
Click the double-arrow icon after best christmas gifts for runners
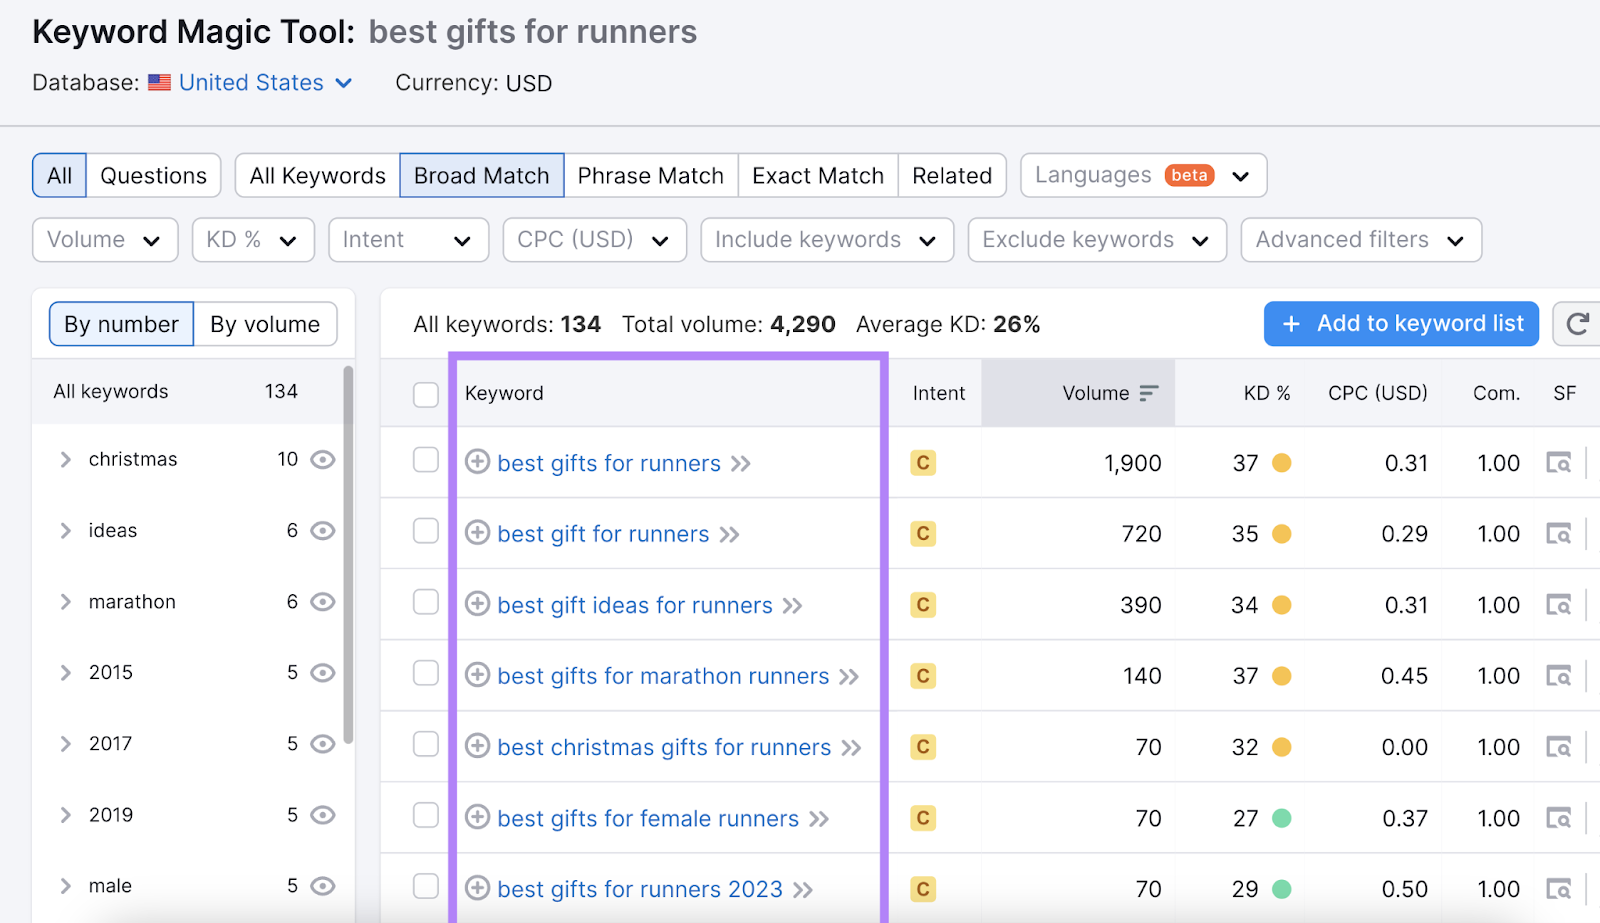[x=852, y=747]
